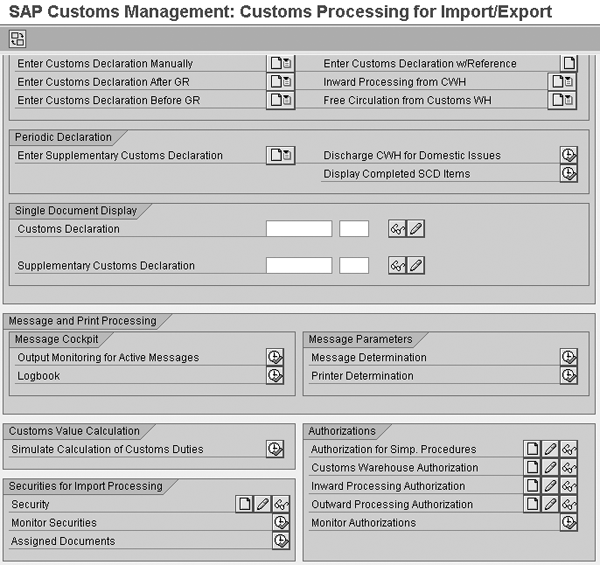Click the toolbar refresh-layout icon under the title
Viewport: 600px width, 565px height.
coord(17,39)
